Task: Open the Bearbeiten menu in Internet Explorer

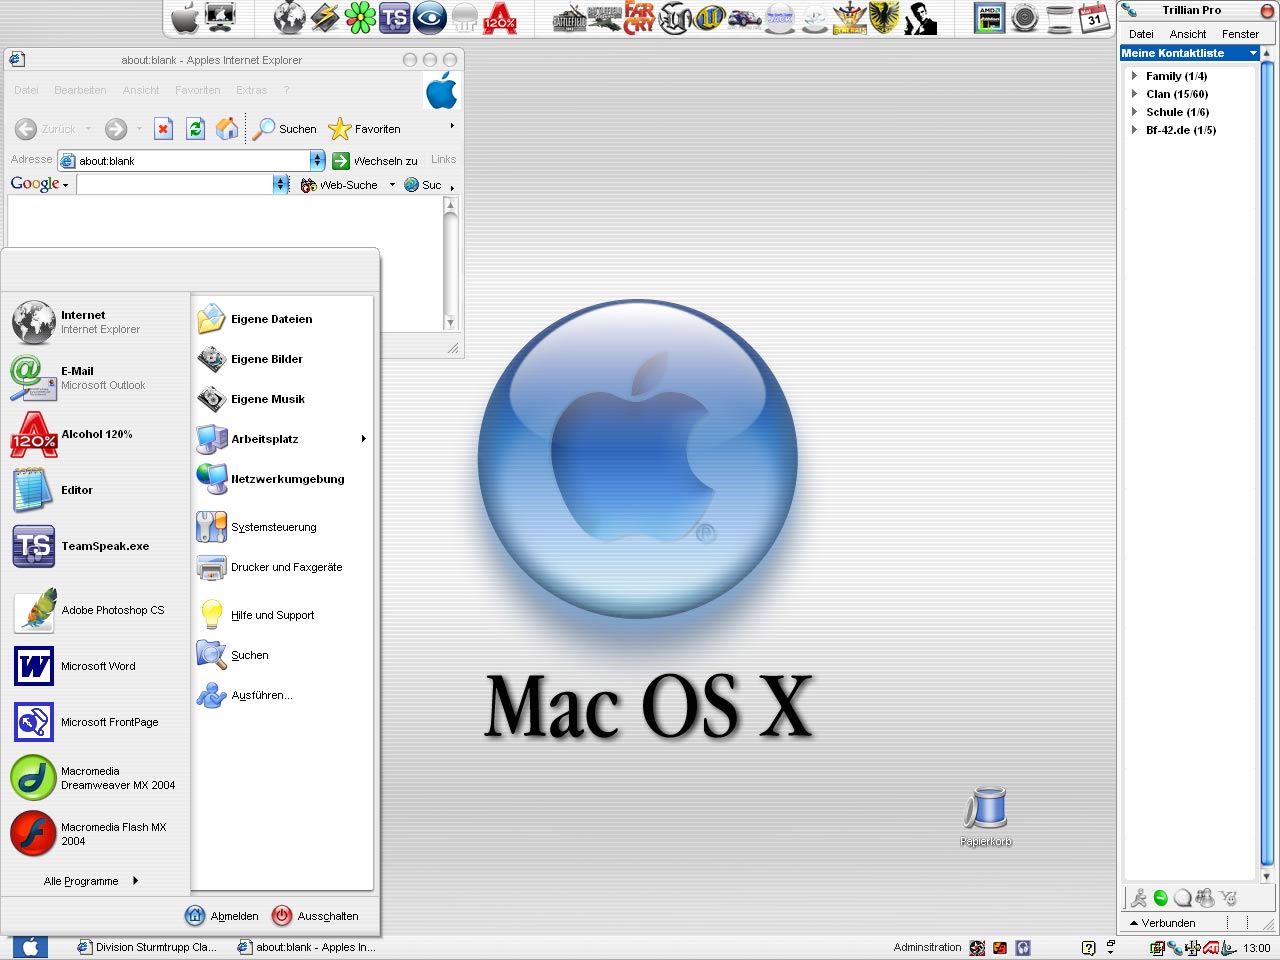Action: [x=80, y=90]
